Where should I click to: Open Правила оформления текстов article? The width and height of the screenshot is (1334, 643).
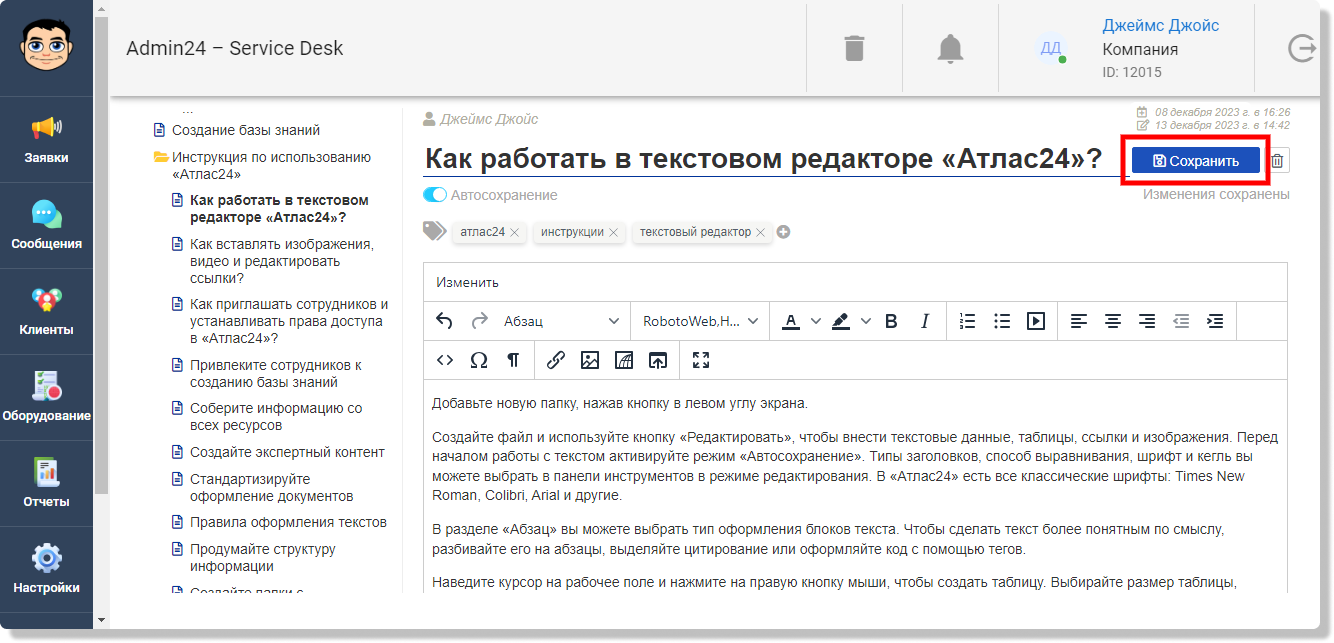pyautogui.click(x=288, y=522)
